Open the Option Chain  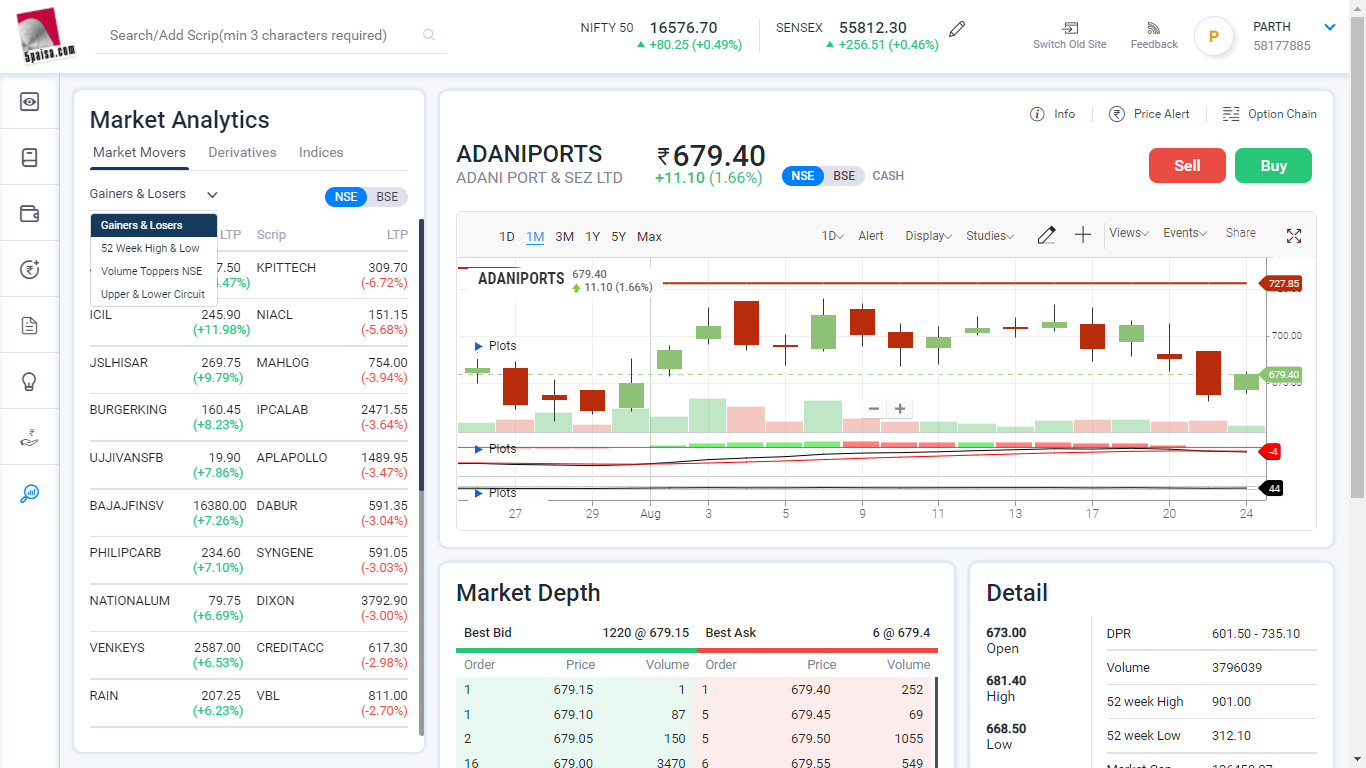point(1270,114)
